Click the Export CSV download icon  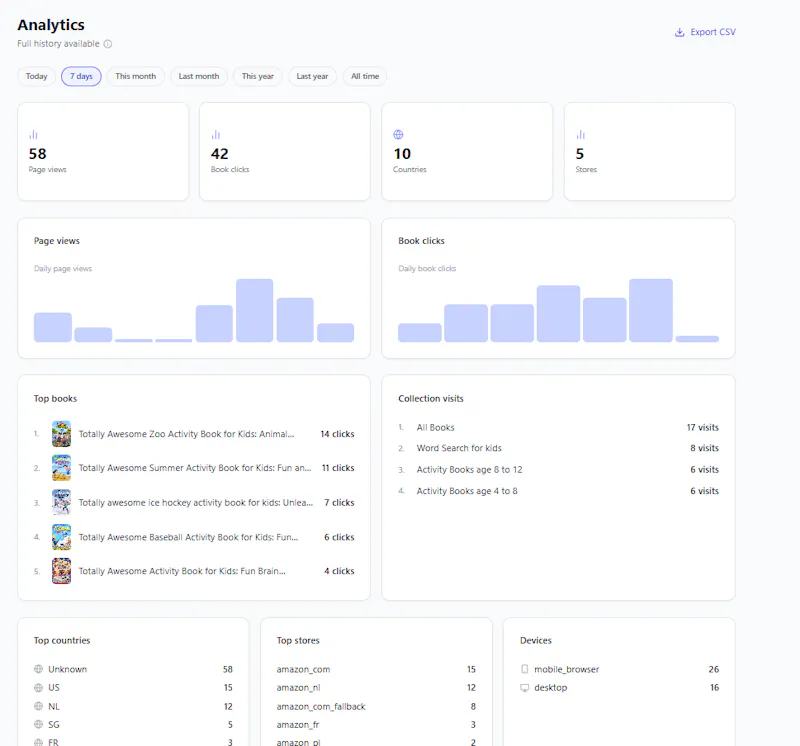(679, 32)
